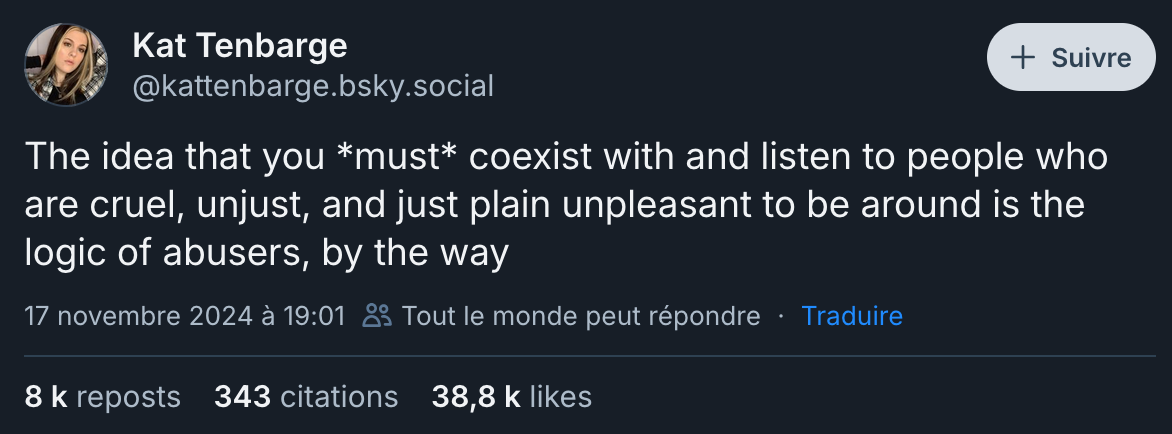This screenshot has width=1172, height=434.
Task: Click the people icon for reply settings
Action: (377, 316)
